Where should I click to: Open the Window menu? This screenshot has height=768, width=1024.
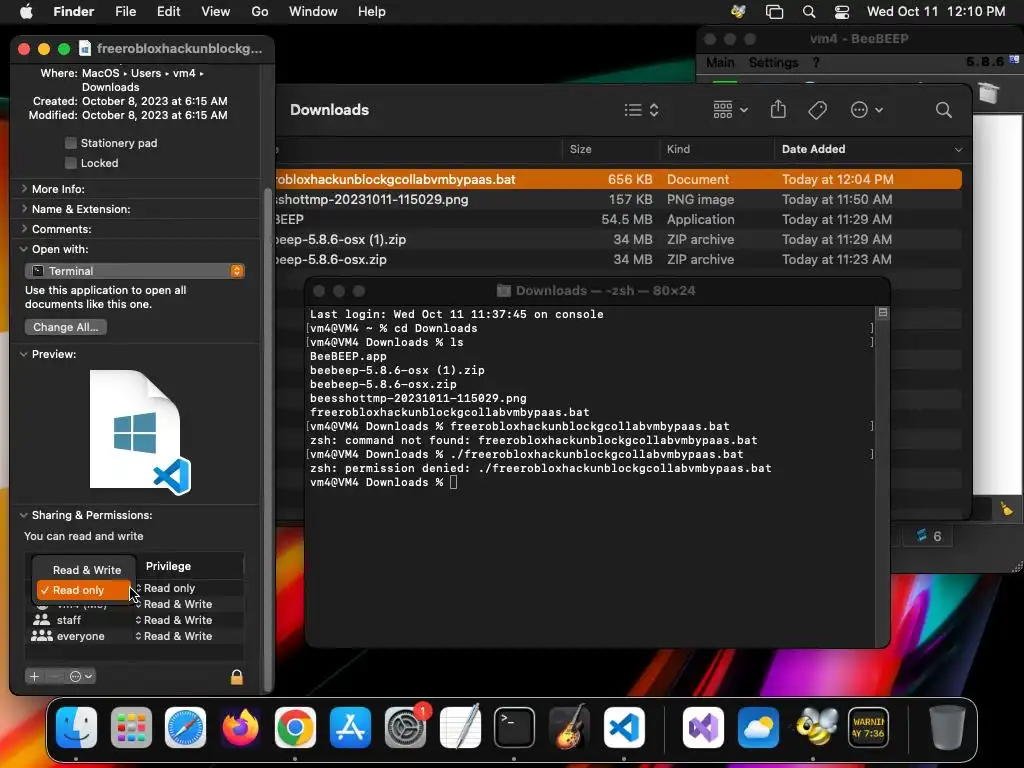click(x=313, y=12)
